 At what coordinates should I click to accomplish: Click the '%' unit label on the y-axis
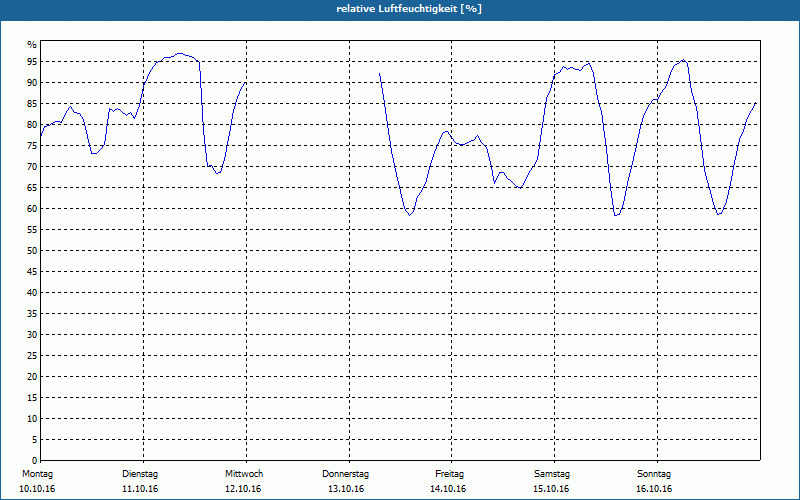click(32, 45)
